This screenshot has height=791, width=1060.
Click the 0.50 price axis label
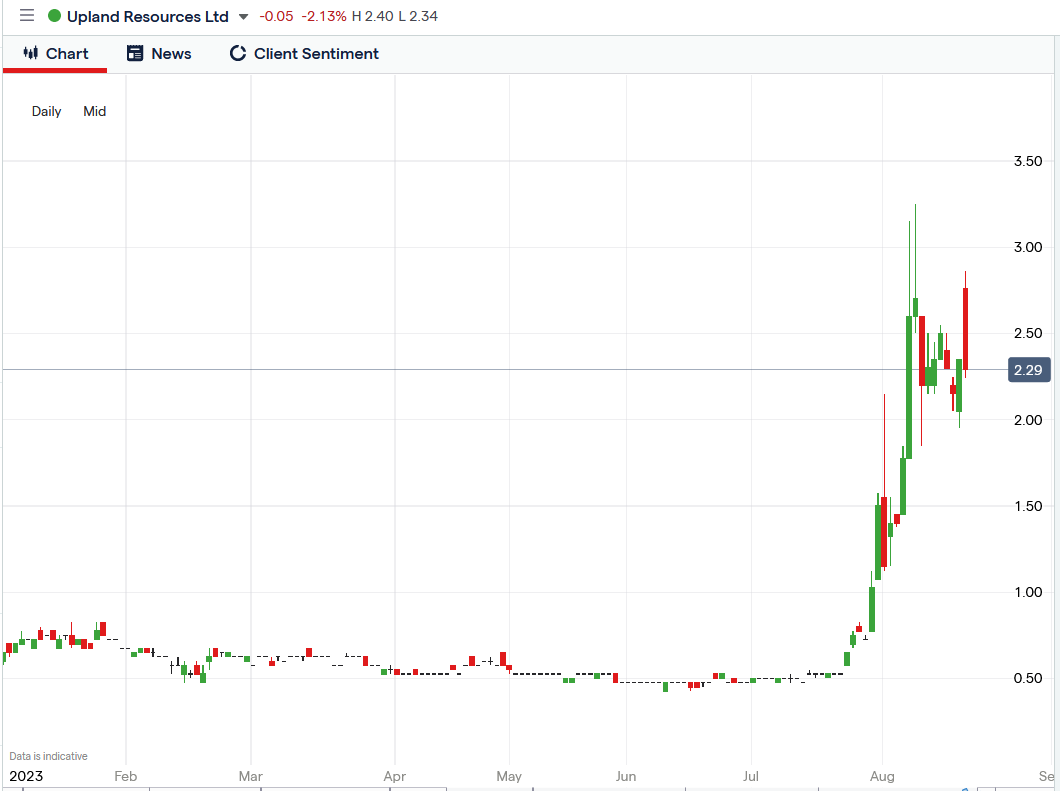1028,678
